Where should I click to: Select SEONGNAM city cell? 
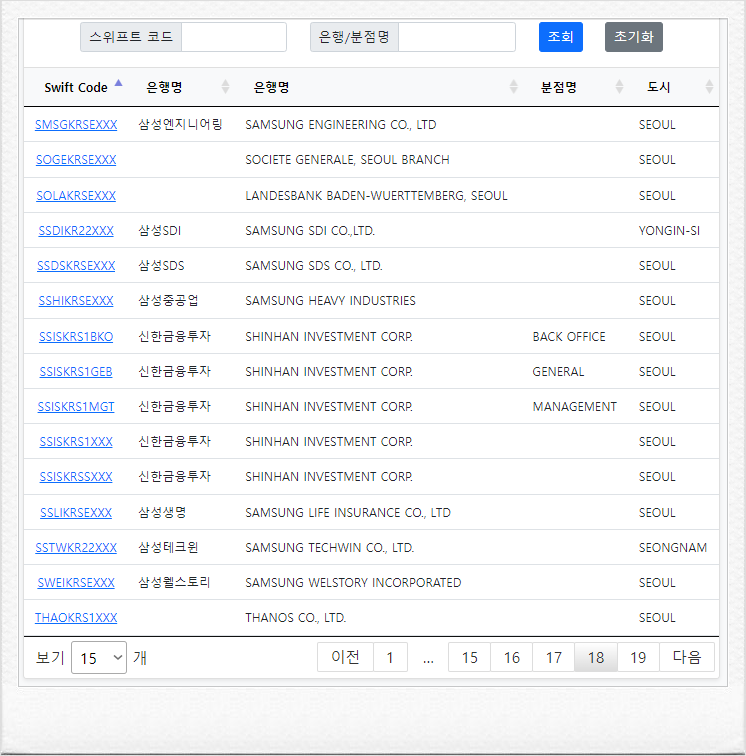click(x=673, y=548)
